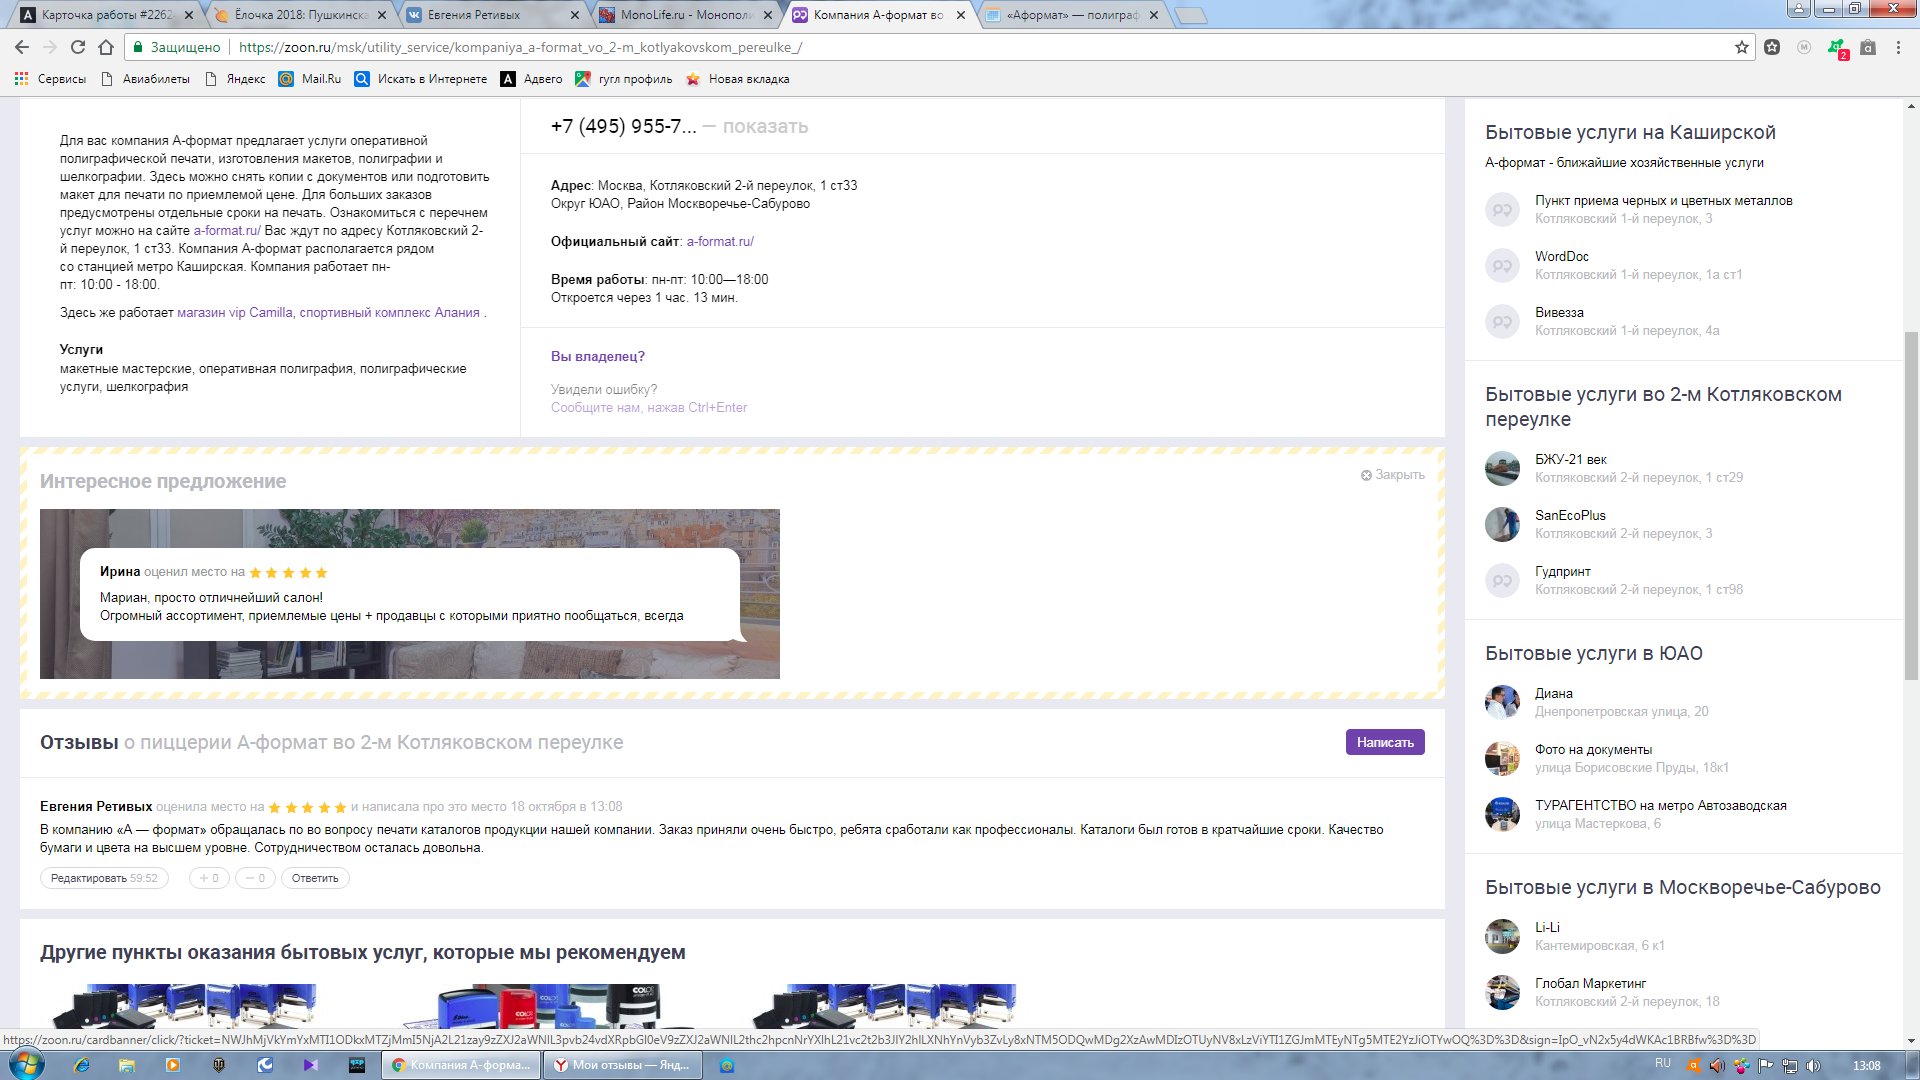This screenshot has width=1920, height=1080.
Task: Open Вивезза listing
Action: pos(1559,312)
